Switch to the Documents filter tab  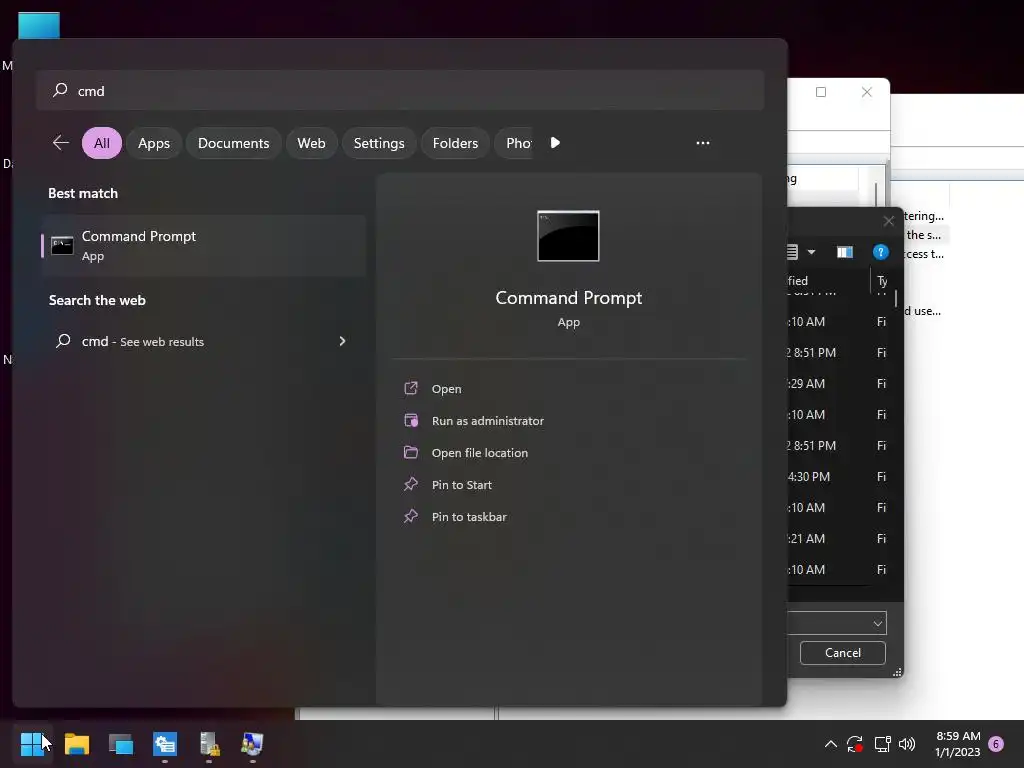(233, 143)
